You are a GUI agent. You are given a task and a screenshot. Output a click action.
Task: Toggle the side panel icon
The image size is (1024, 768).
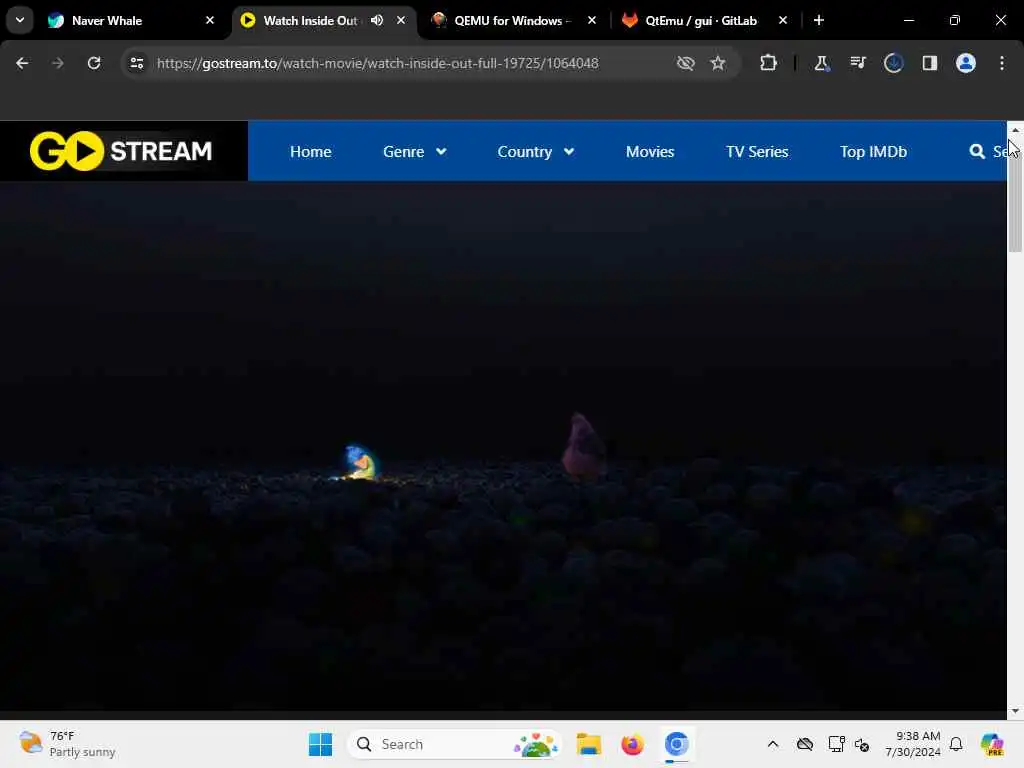coord(929,63)
